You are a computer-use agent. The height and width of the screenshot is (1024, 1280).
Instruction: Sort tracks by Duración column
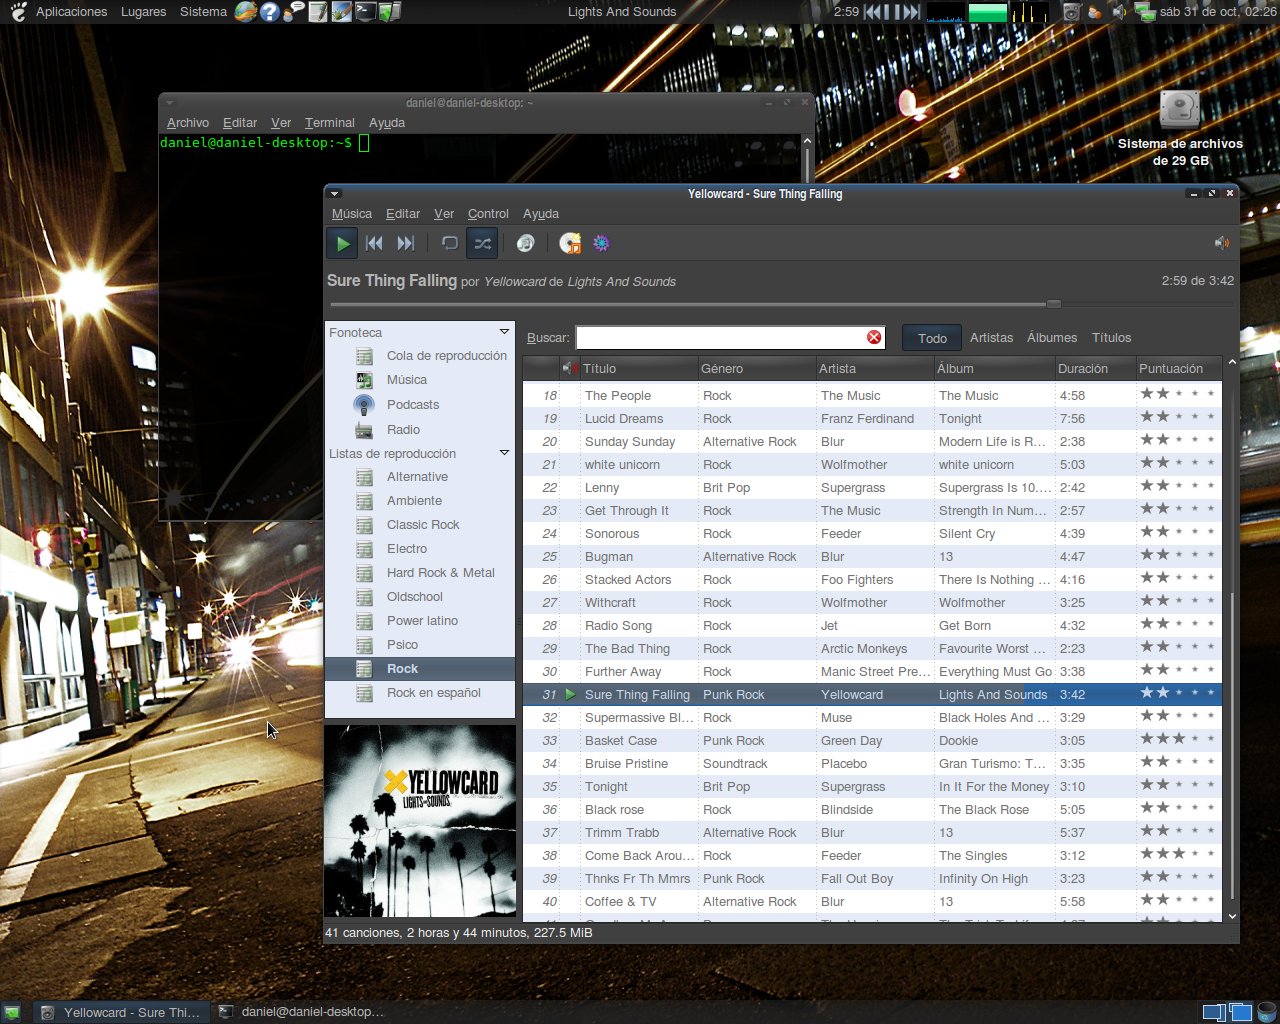[1095, 368]
